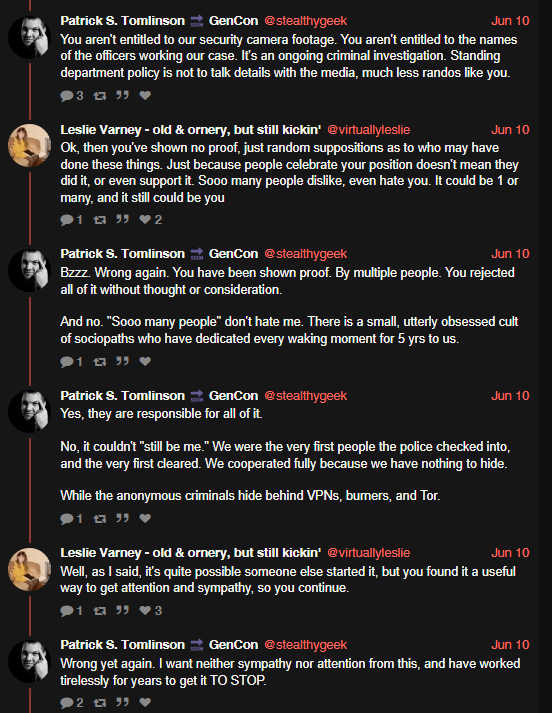The height and width of the screenshot is (713, 552).
Task: Click retweet icon on 'Wrong yet again' tweet
Action: tap(100, 703)
